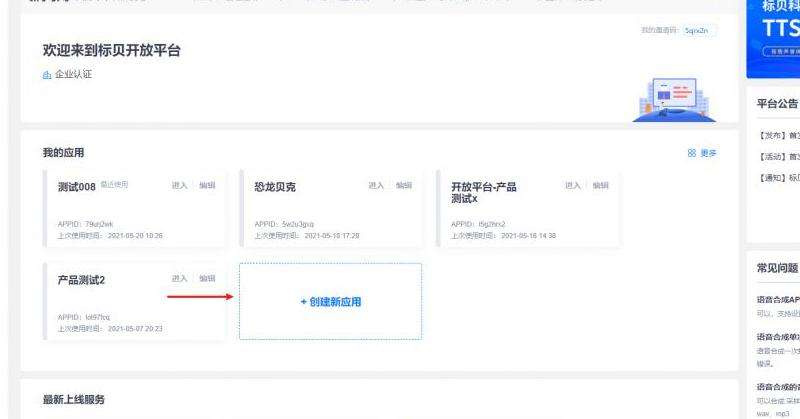Viewport: 800px width, 419px height.
Task: Click the 欢迎来到标贝开放平台 heading
Action: [x=111, y=51]
